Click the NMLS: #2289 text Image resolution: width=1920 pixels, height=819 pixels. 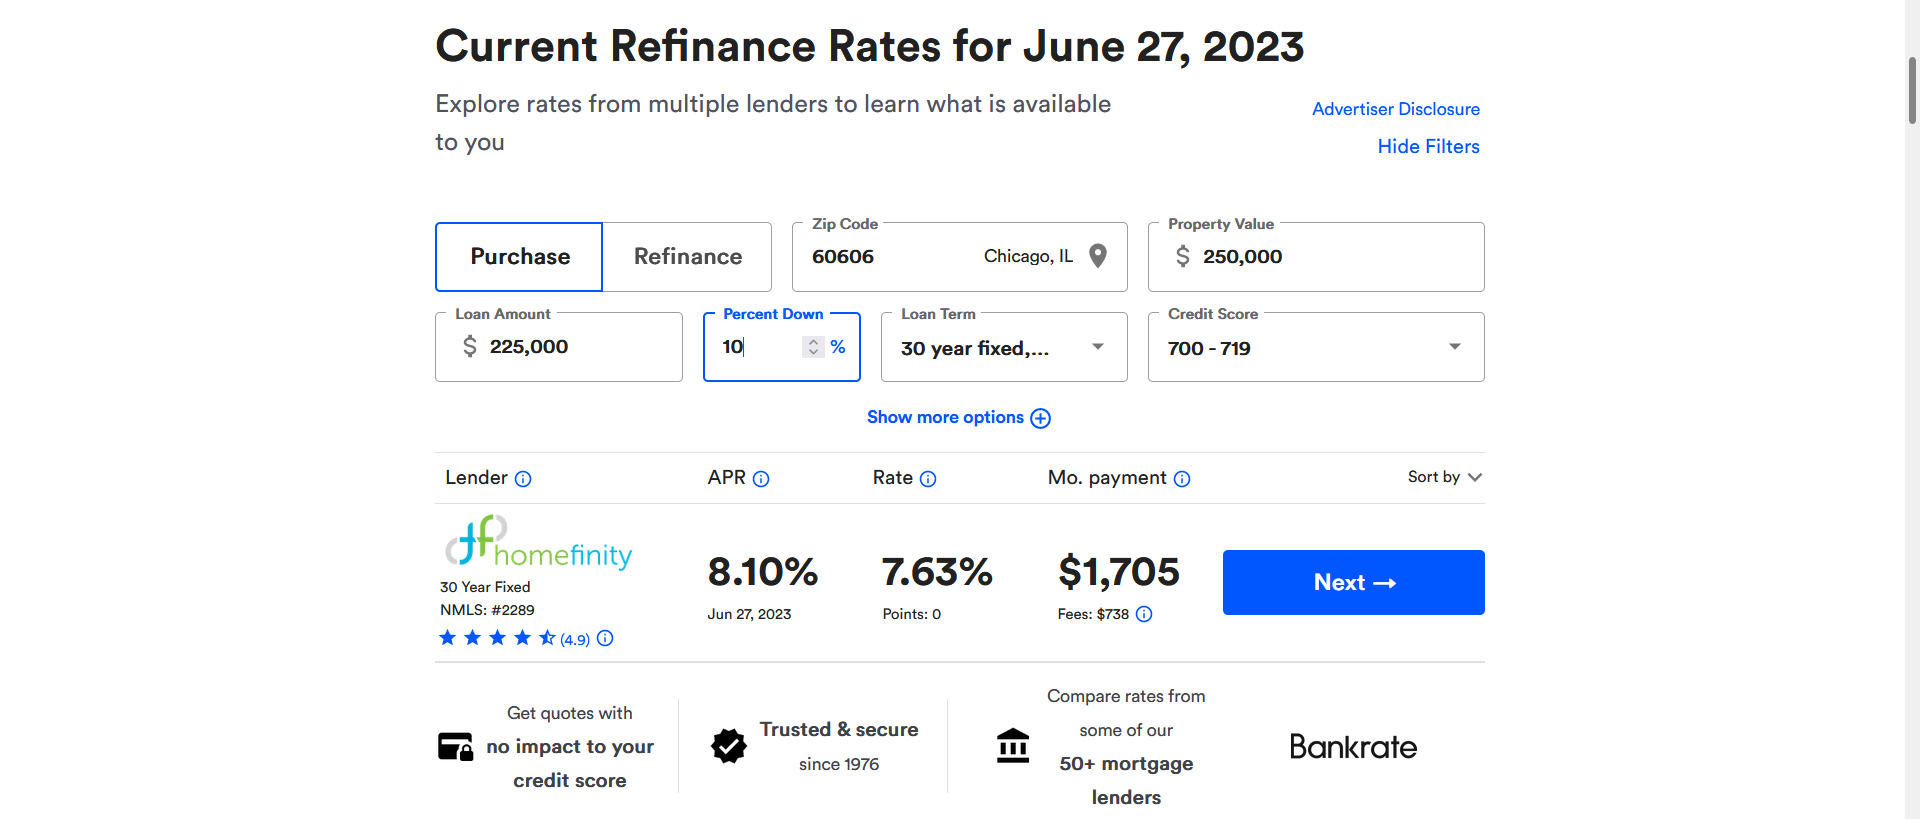(487, 610)
